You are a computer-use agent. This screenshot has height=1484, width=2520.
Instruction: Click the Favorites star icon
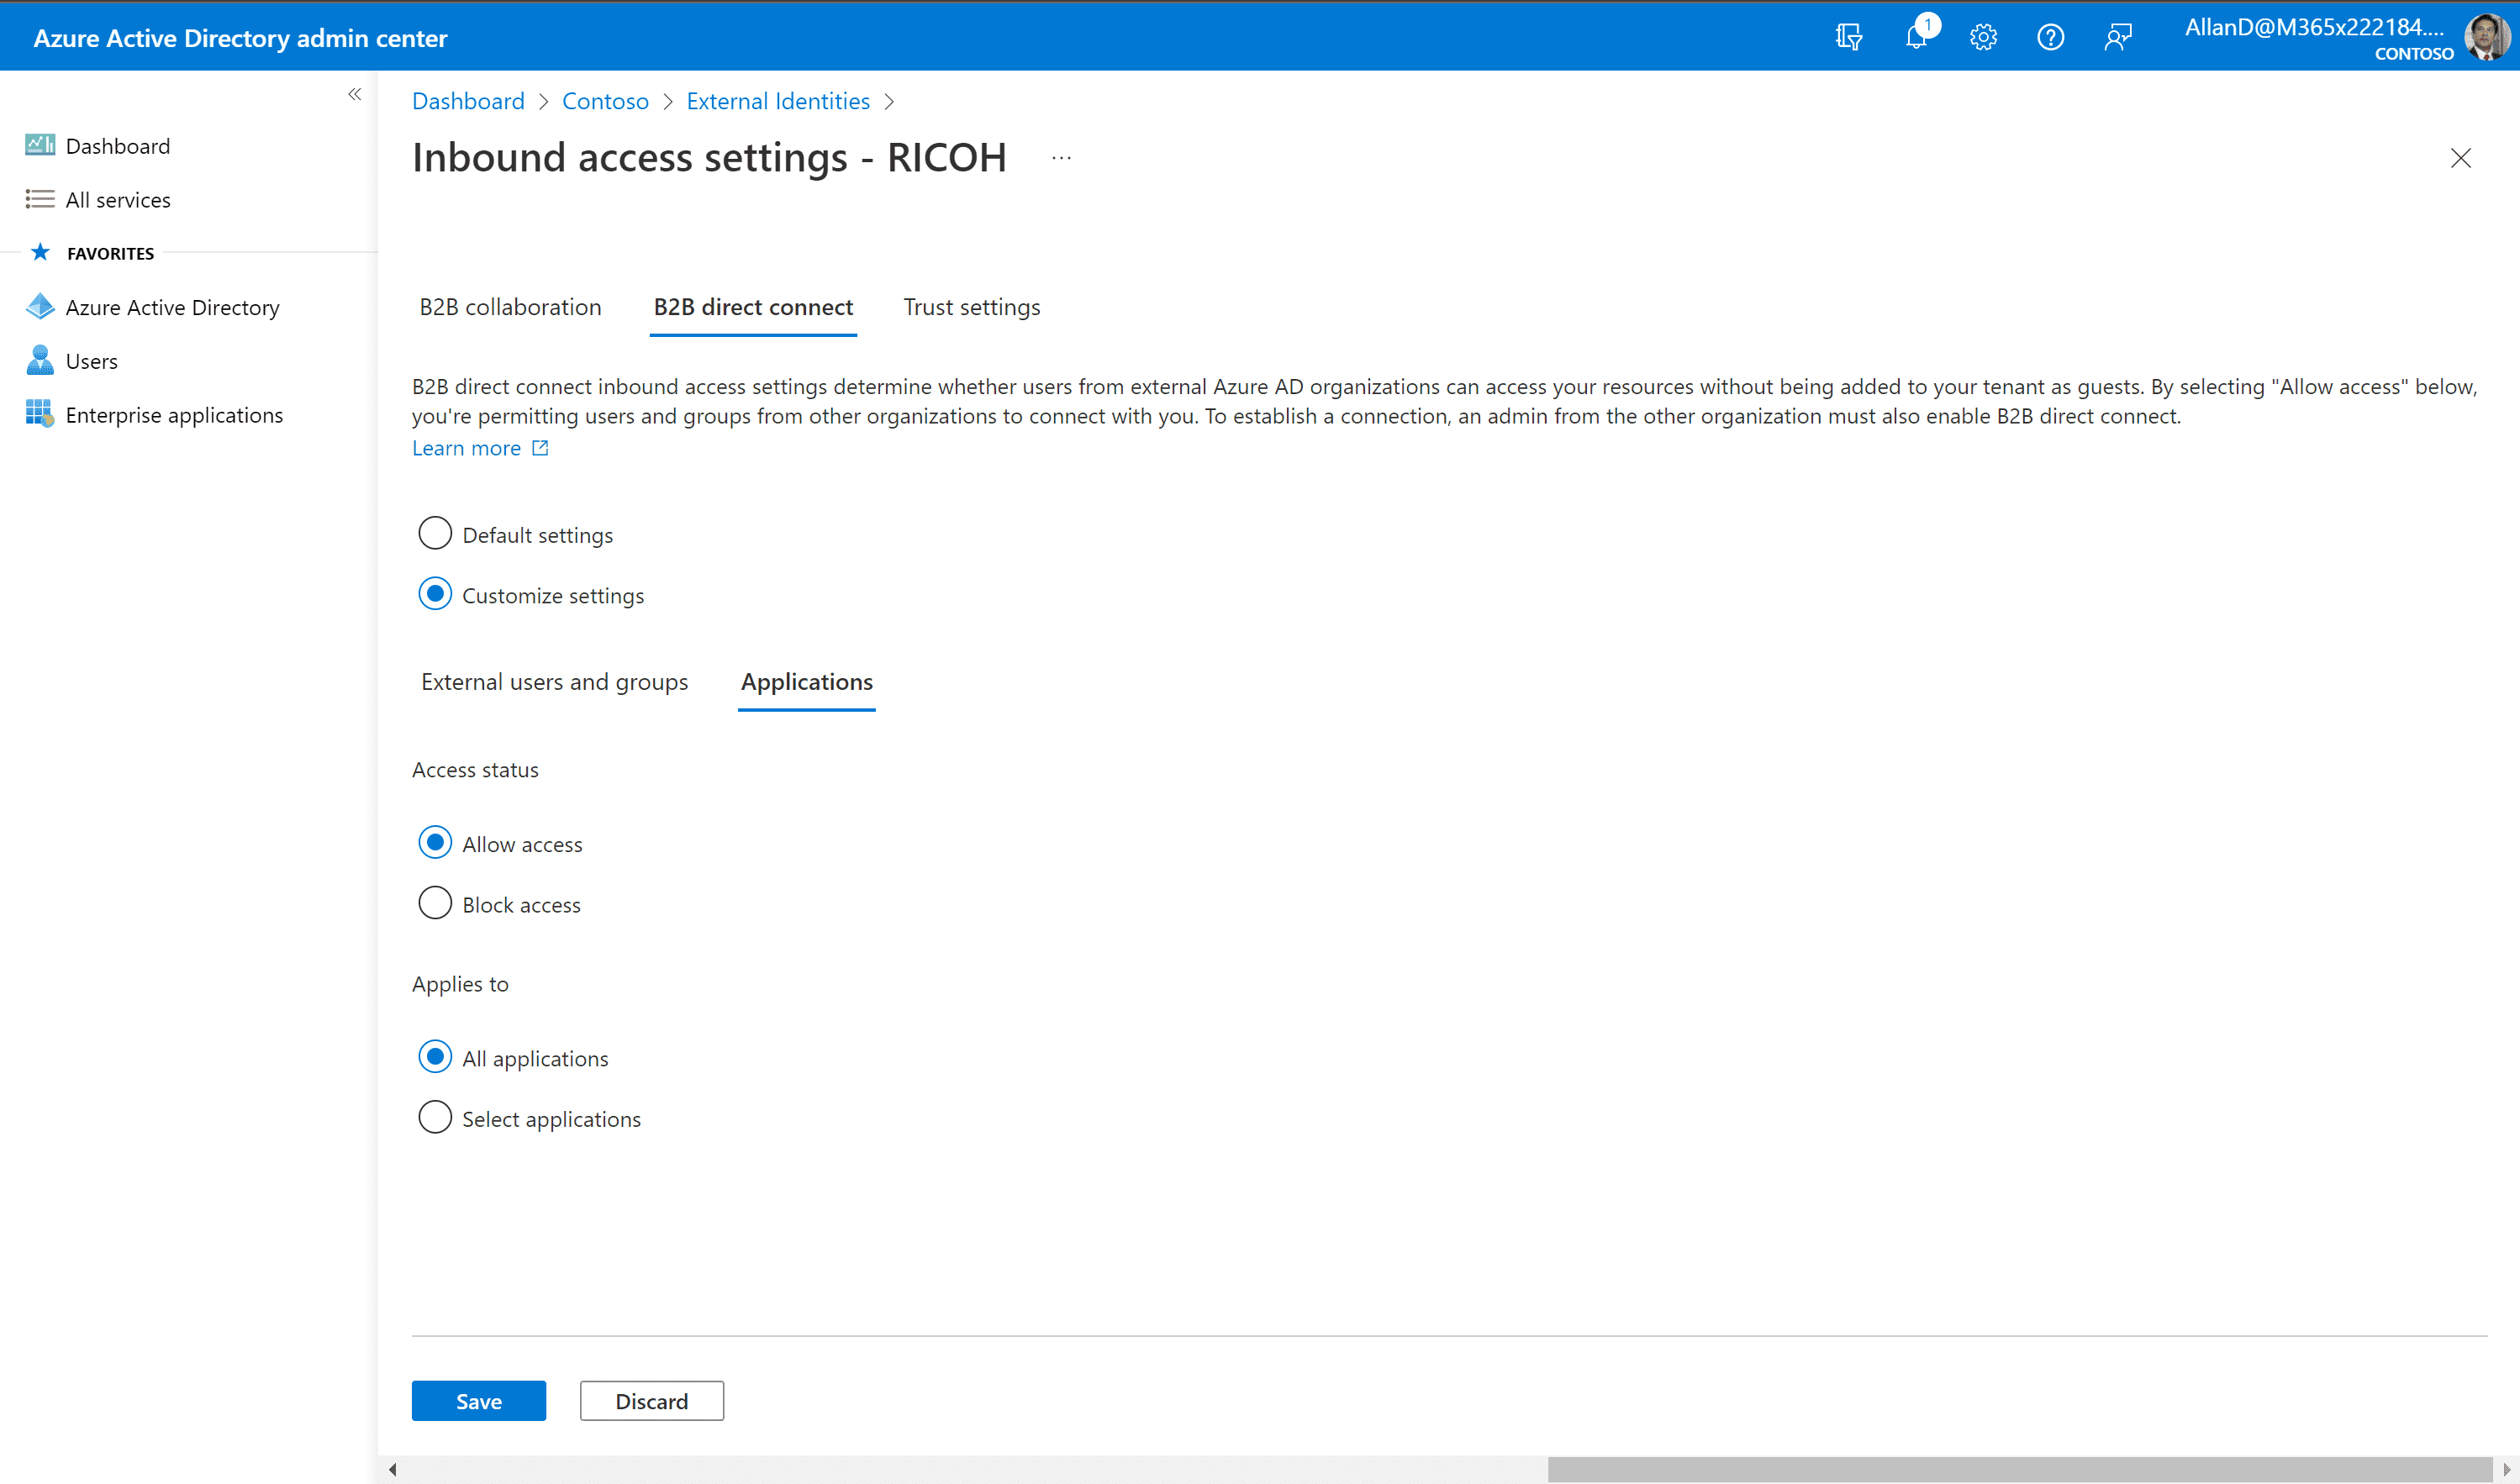40,252
